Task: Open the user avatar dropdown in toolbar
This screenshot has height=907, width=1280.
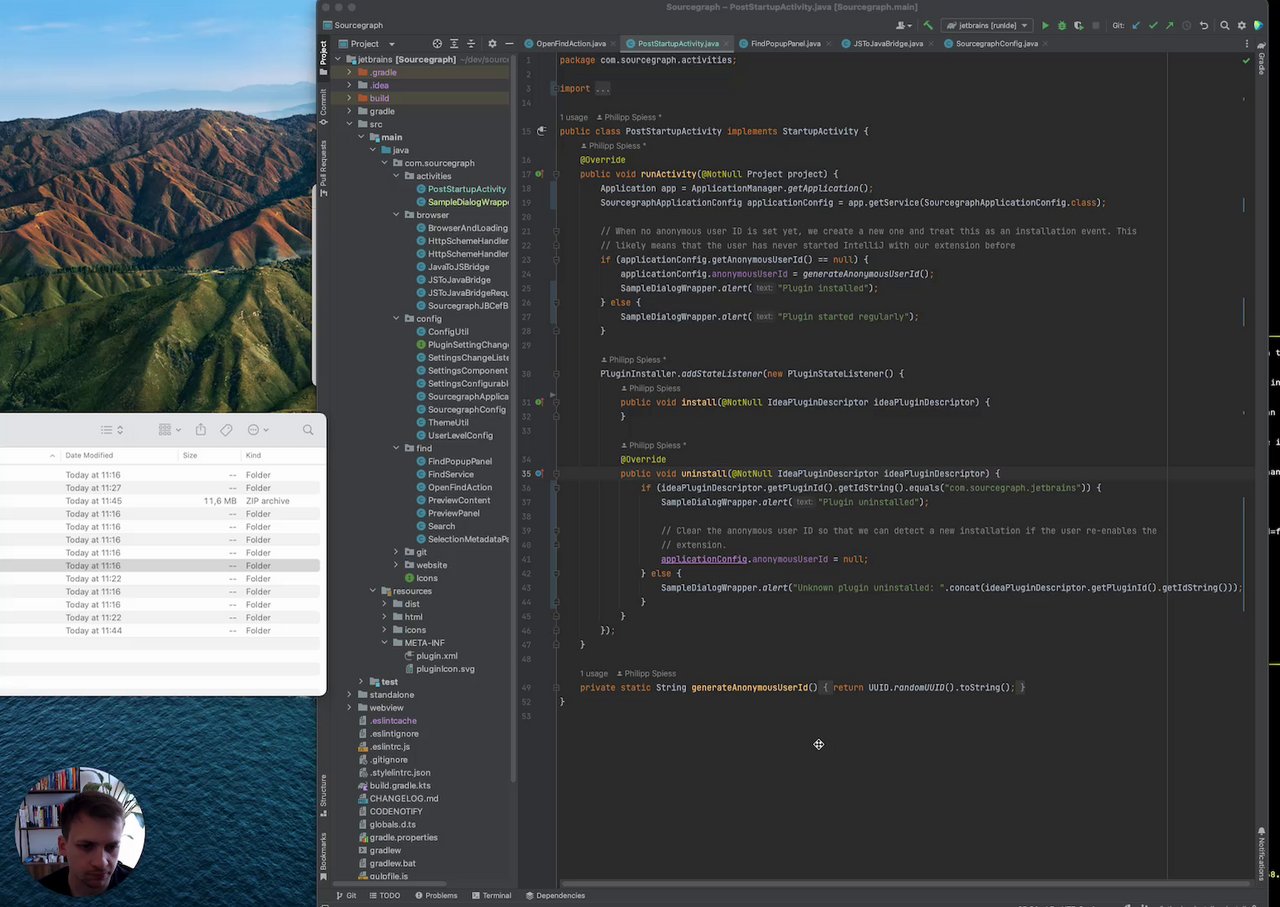Action: pyautogui.click(x=905, y=25)
